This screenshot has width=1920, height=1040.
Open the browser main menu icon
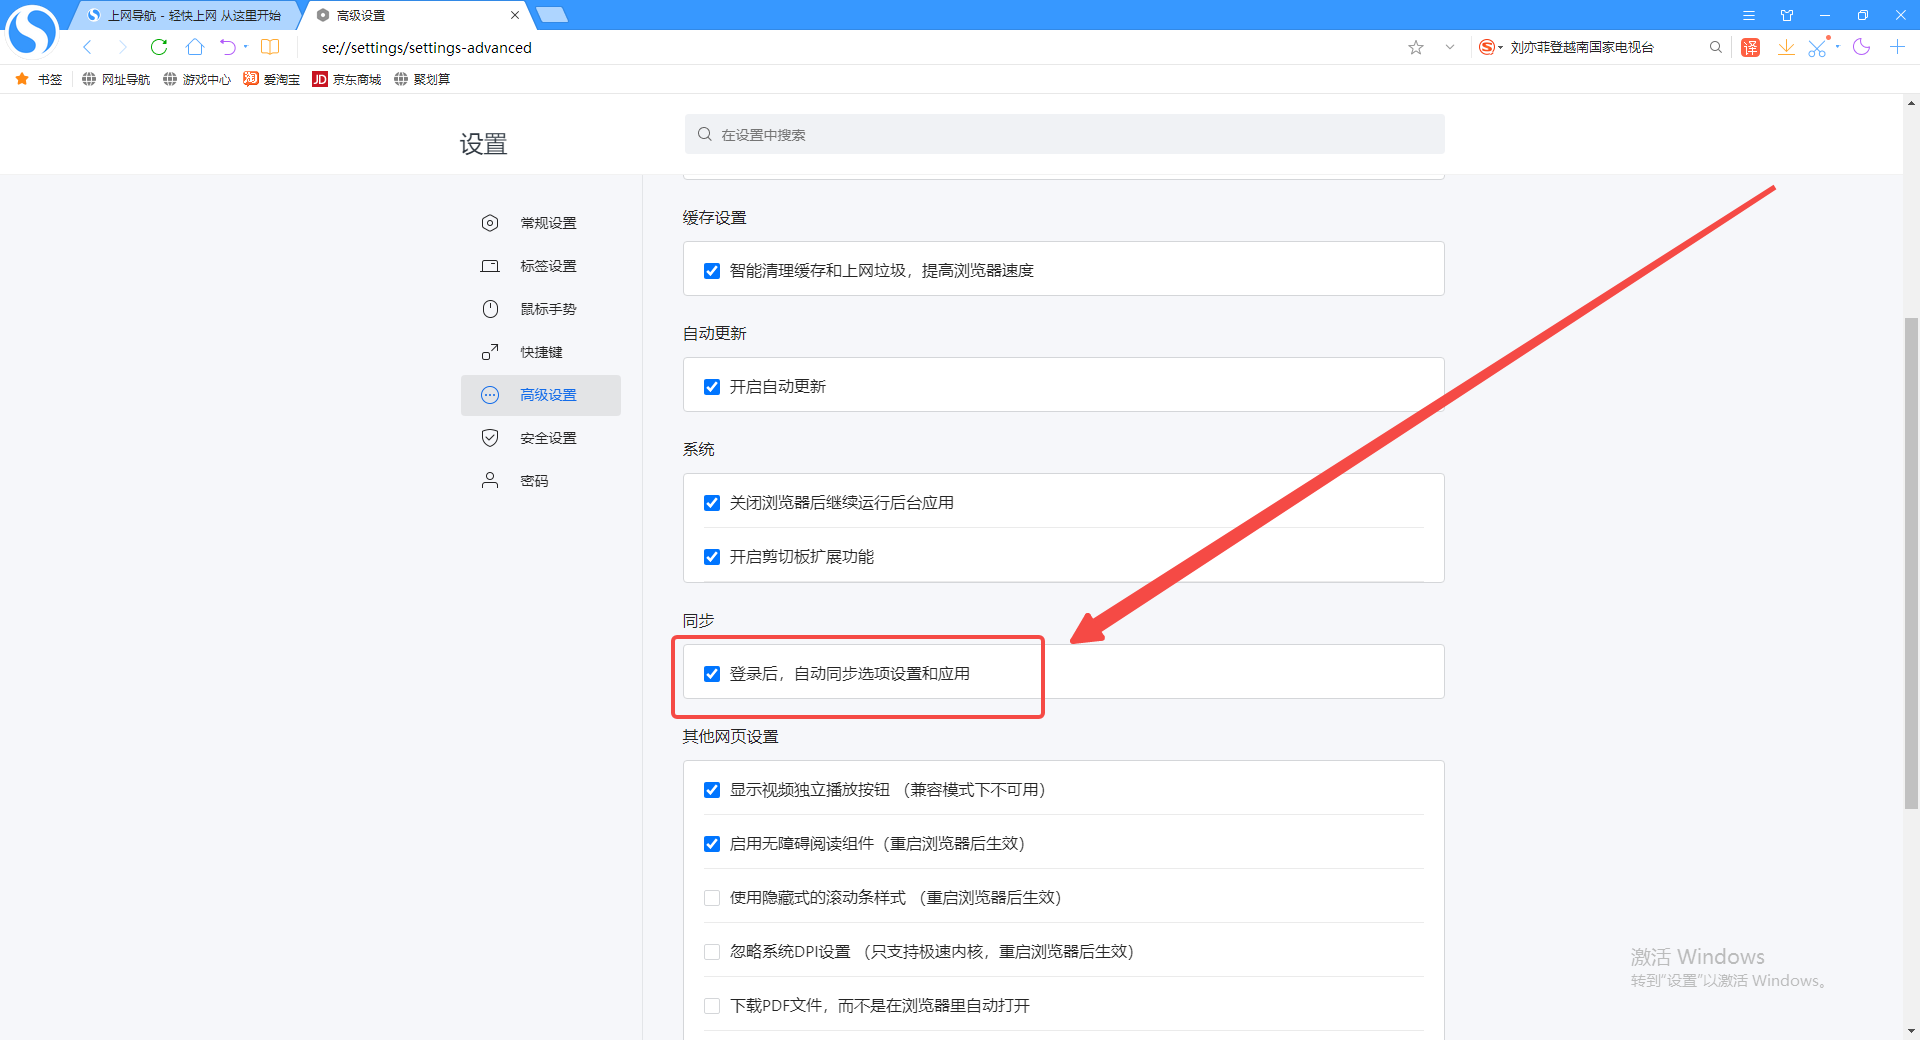1749,15
